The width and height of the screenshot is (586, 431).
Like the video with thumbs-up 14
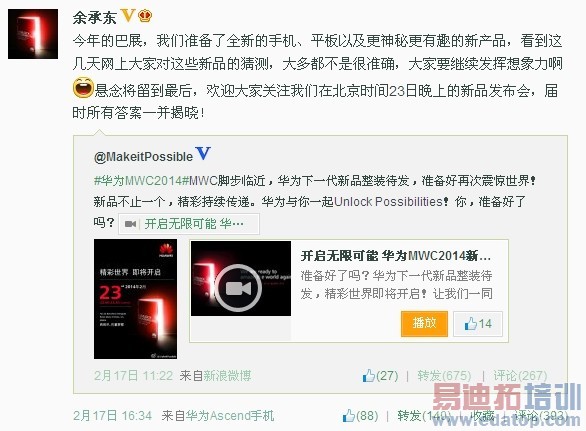478,324
